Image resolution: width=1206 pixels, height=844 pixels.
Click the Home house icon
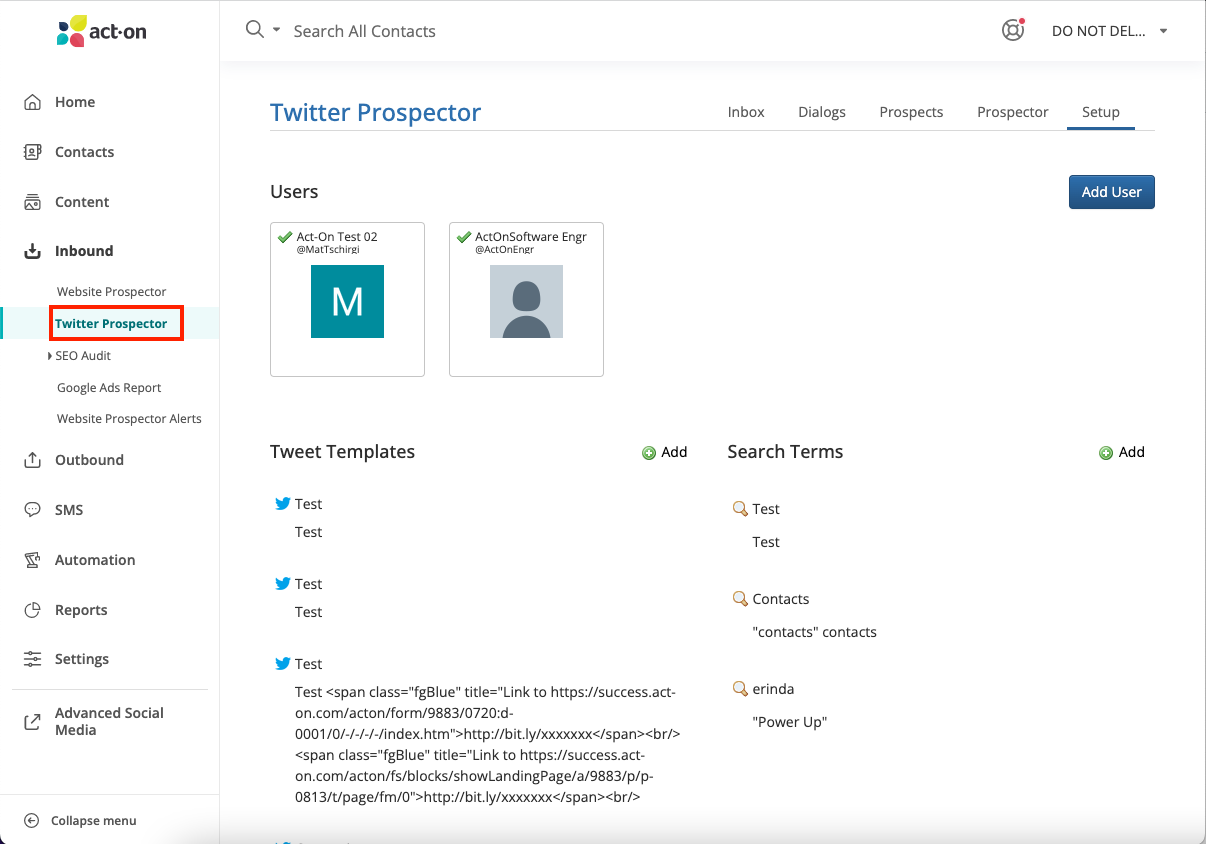coord(33,102)
